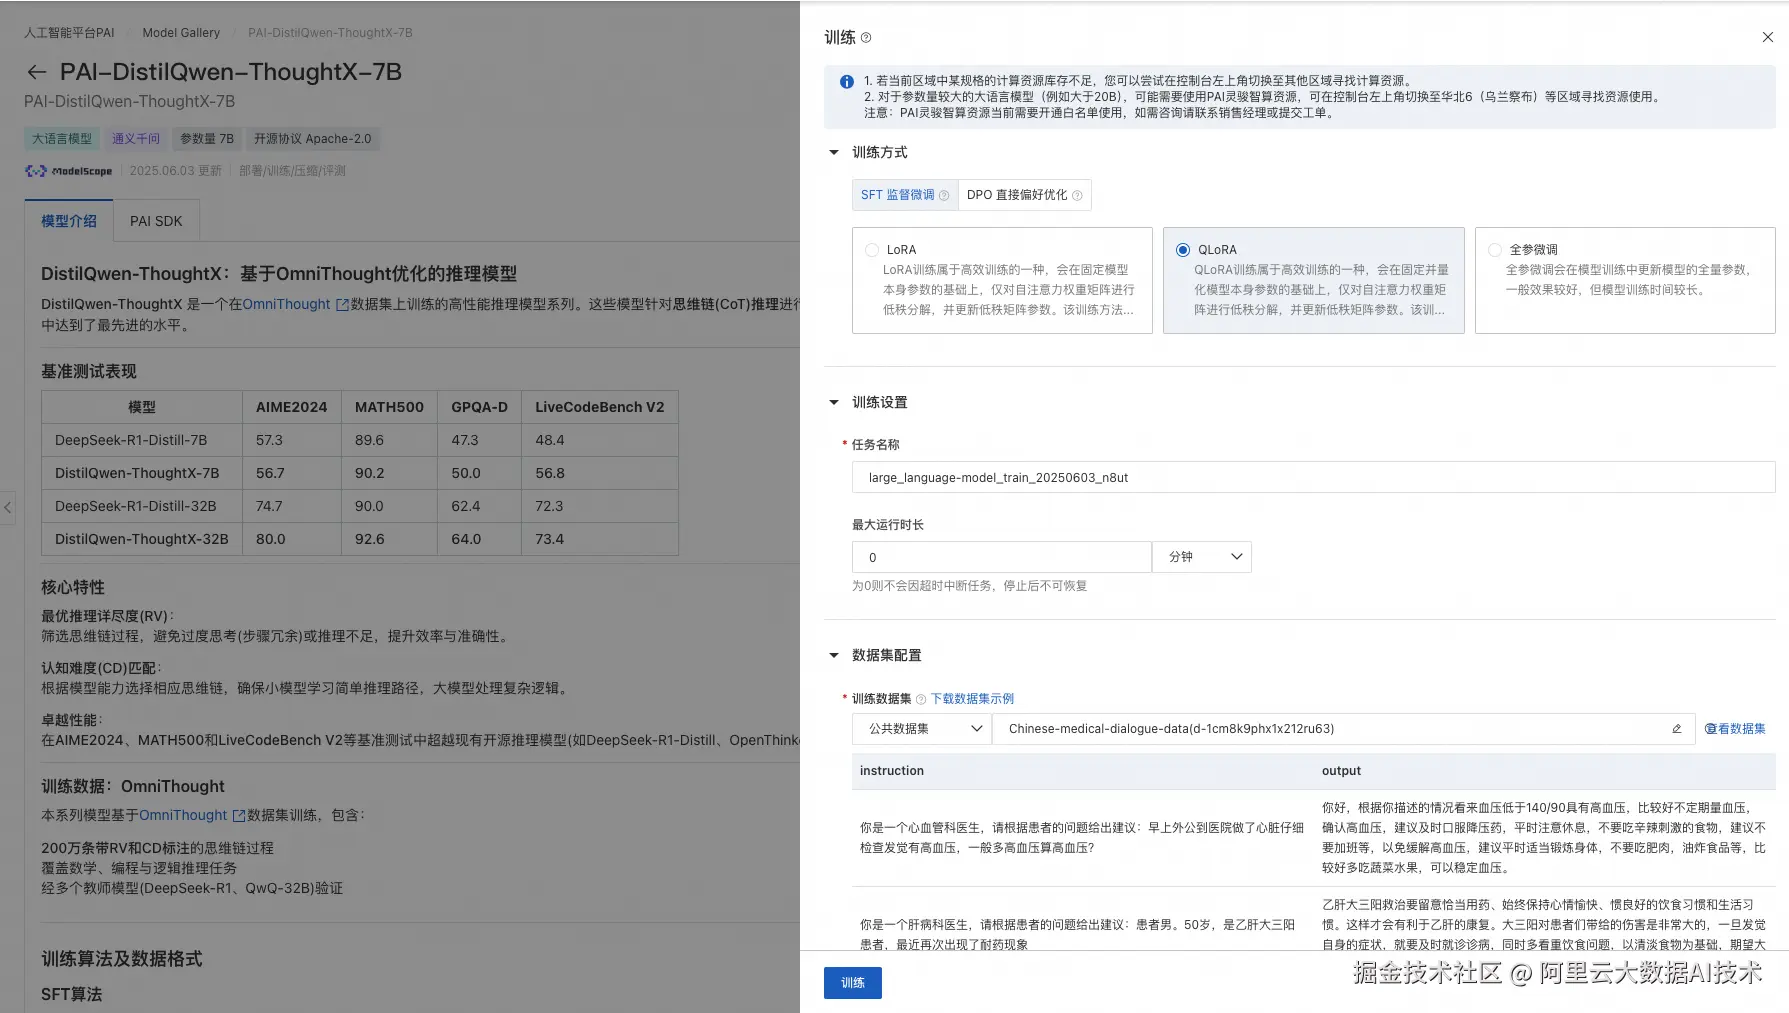The image size is (1789, 1013).
Task: Click the help icon next to 训练数据集 label
Action: pos(921,699)
